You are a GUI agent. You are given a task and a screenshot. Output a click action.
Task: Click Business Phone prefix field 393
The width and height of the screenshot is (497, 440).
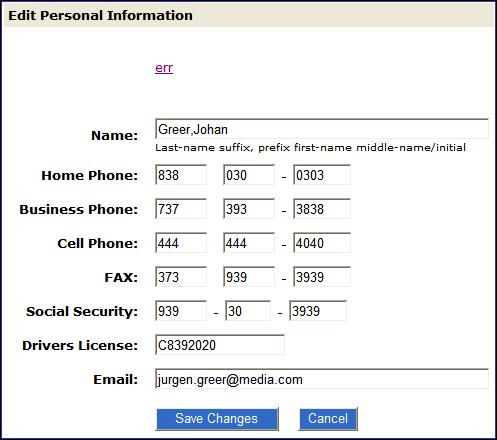click(x=249, y=209)
